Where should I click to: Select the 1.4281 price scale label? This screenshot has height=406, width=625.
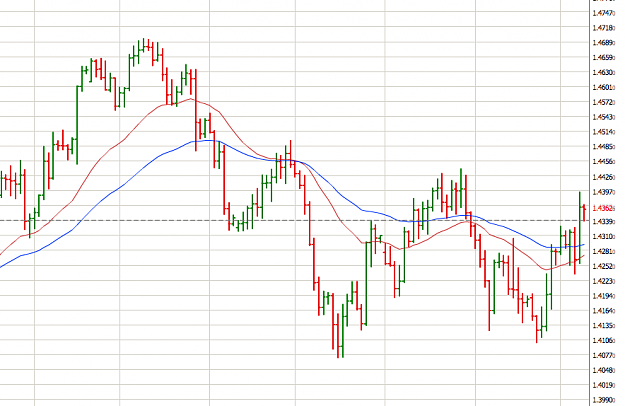pos(603,251)
